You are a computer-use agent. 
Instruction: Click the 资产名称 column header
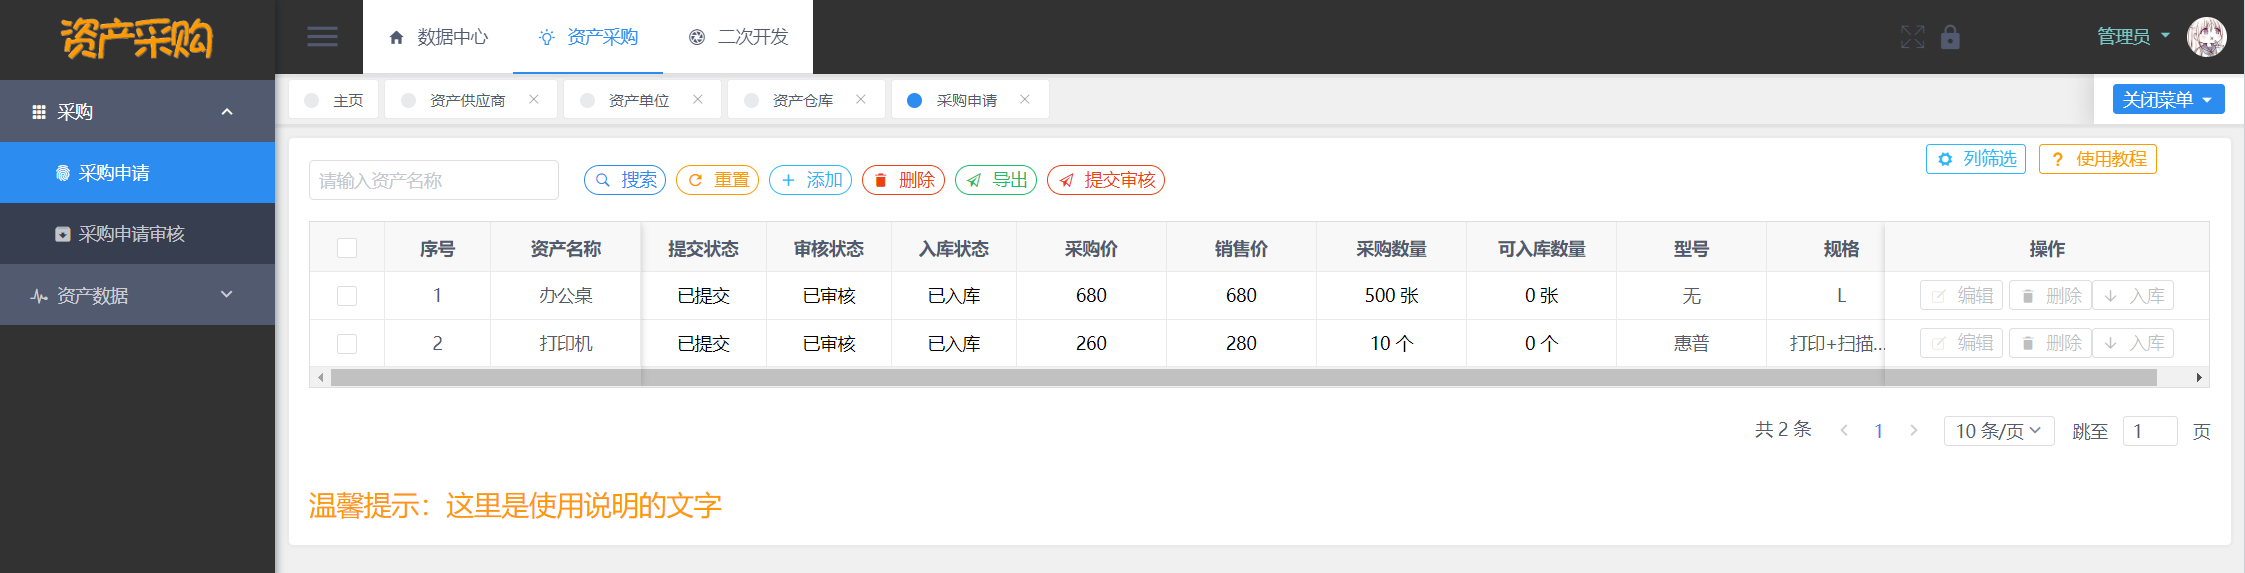tap(566, 248)
